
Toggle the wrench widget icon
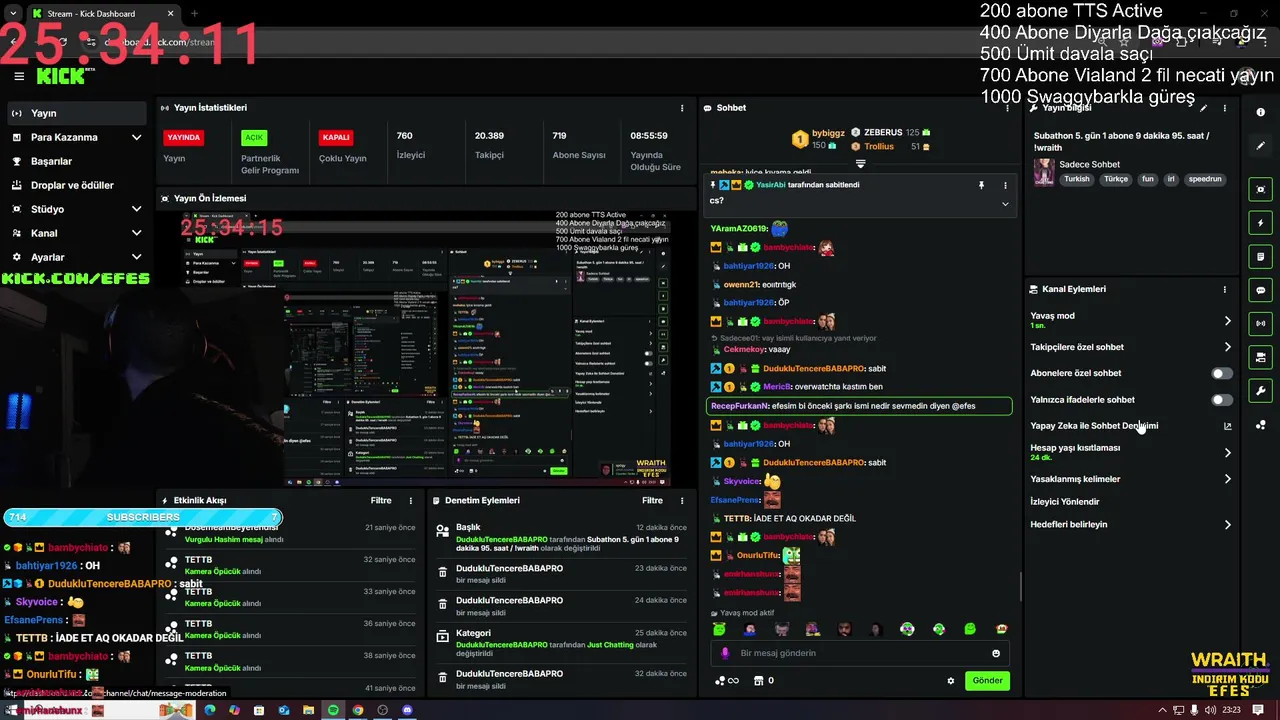point(1261,391)
